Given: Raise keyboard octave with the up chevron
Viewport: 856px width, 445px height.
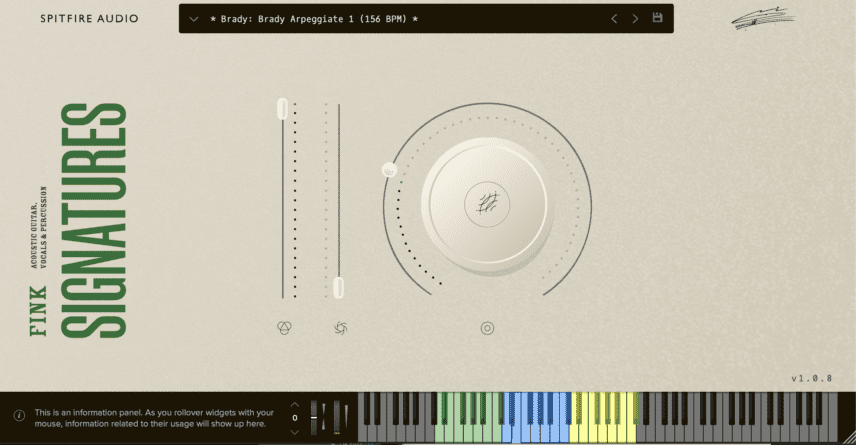Looking at the screenshot, I should point(295,405).
